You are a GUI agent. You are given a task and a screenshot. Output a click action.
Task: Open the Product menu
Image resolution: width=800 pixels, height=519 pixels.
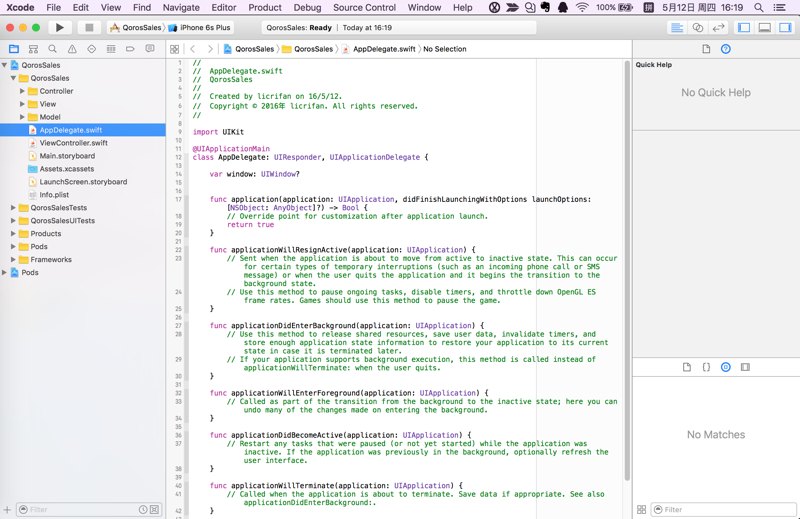click(265, 7)
